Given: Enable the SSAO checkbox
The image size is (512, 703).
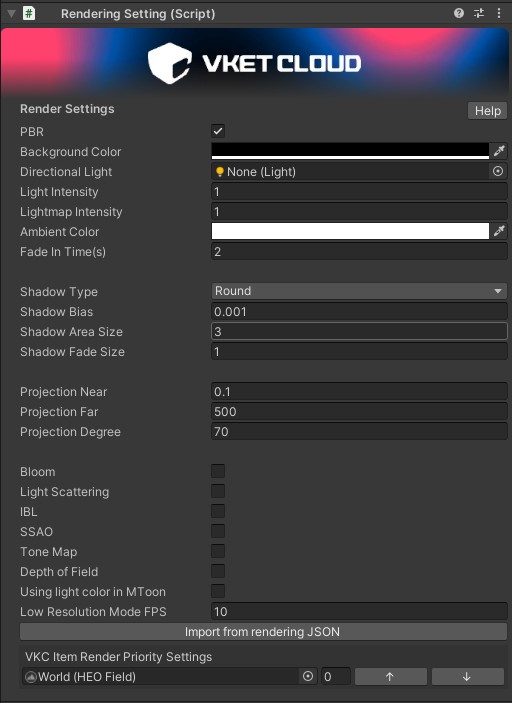Looking at the screenshot, I should pyautogui.click(x=218, y=531).
